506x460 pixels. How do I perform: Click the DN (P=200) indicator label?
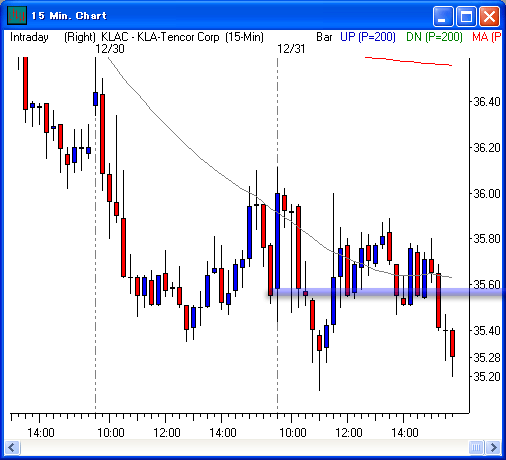(434, 37)
